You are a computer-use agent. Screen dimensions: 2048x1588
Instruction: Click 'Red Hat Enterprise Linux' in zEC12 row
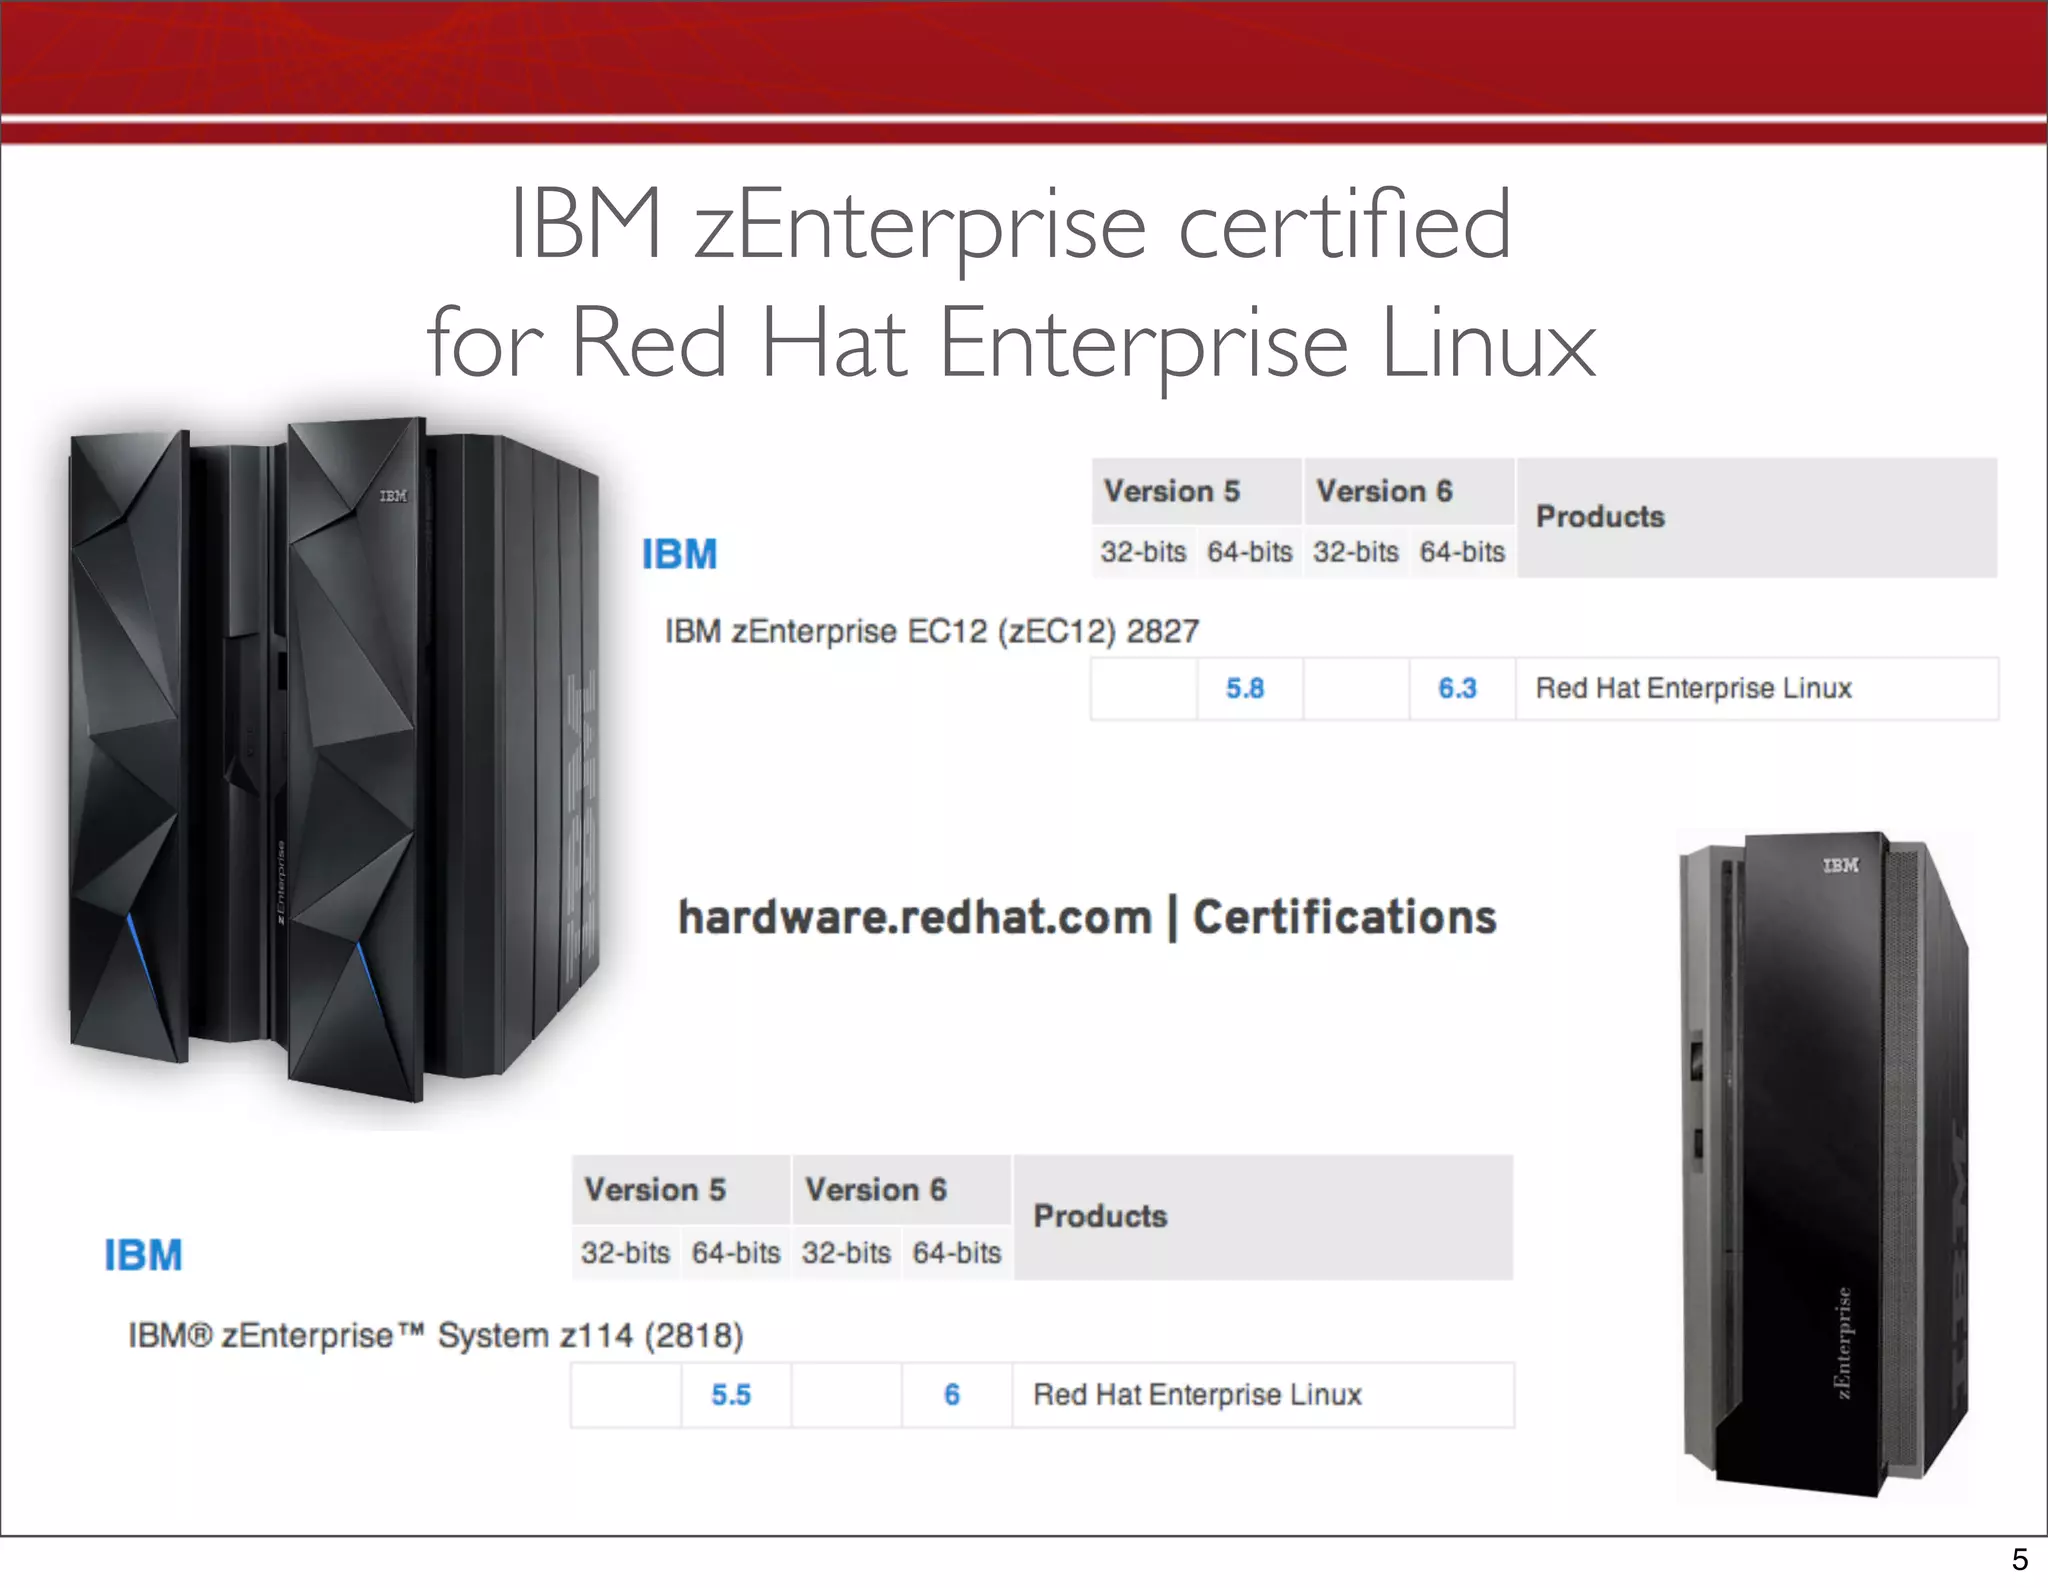point(1694,688)
